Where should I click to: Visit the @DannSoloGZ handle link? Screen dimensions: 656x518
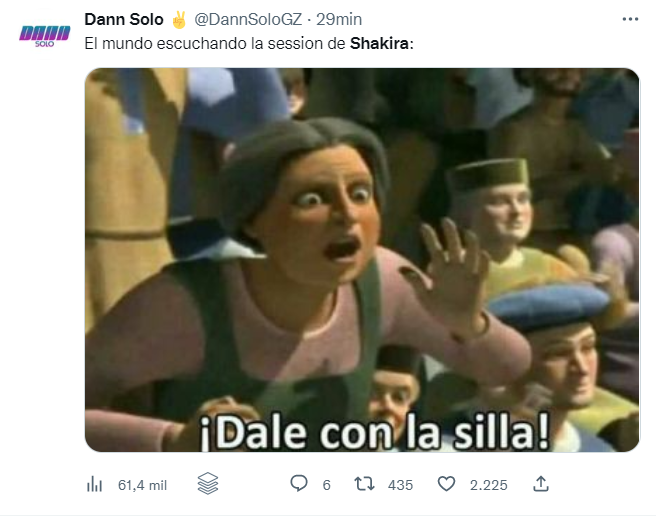(x=248, y=19)
